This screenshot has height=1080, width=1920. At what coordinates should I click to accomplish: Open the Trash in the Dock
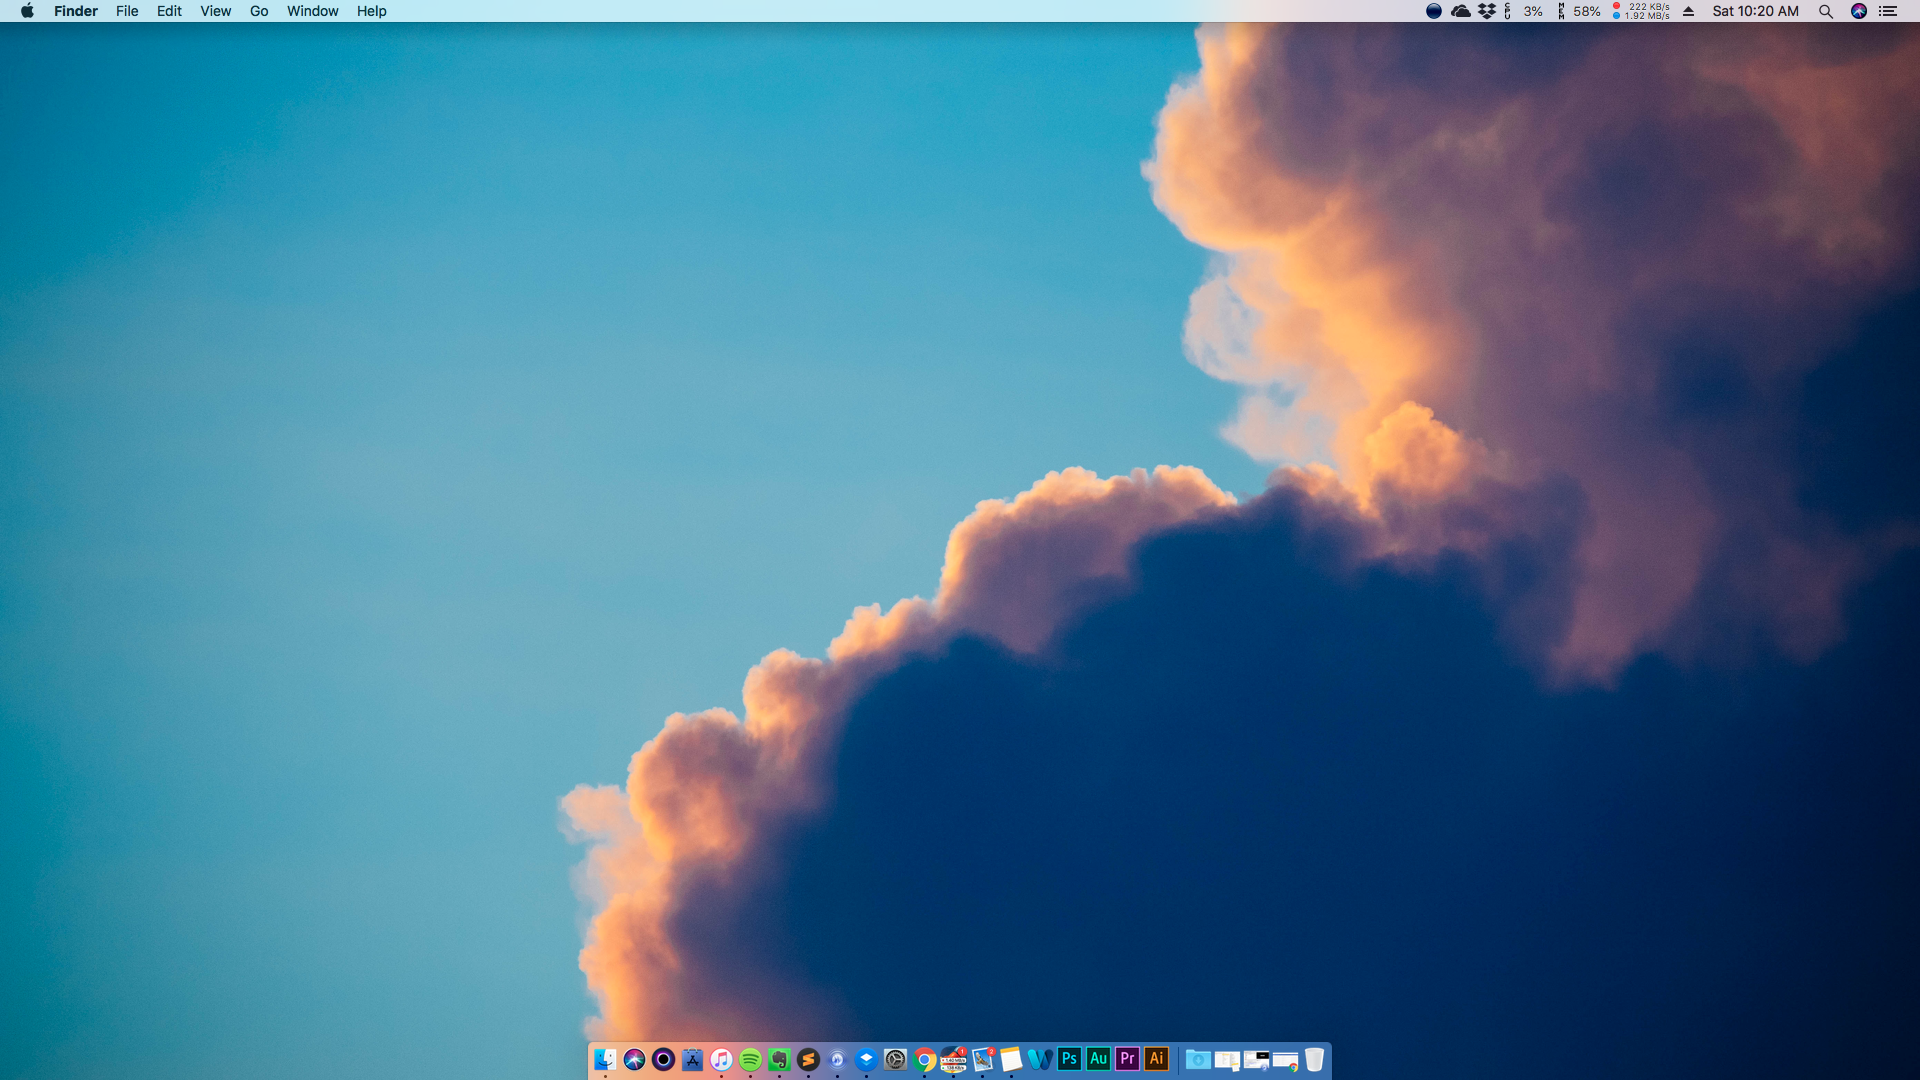point(1314,1059)
